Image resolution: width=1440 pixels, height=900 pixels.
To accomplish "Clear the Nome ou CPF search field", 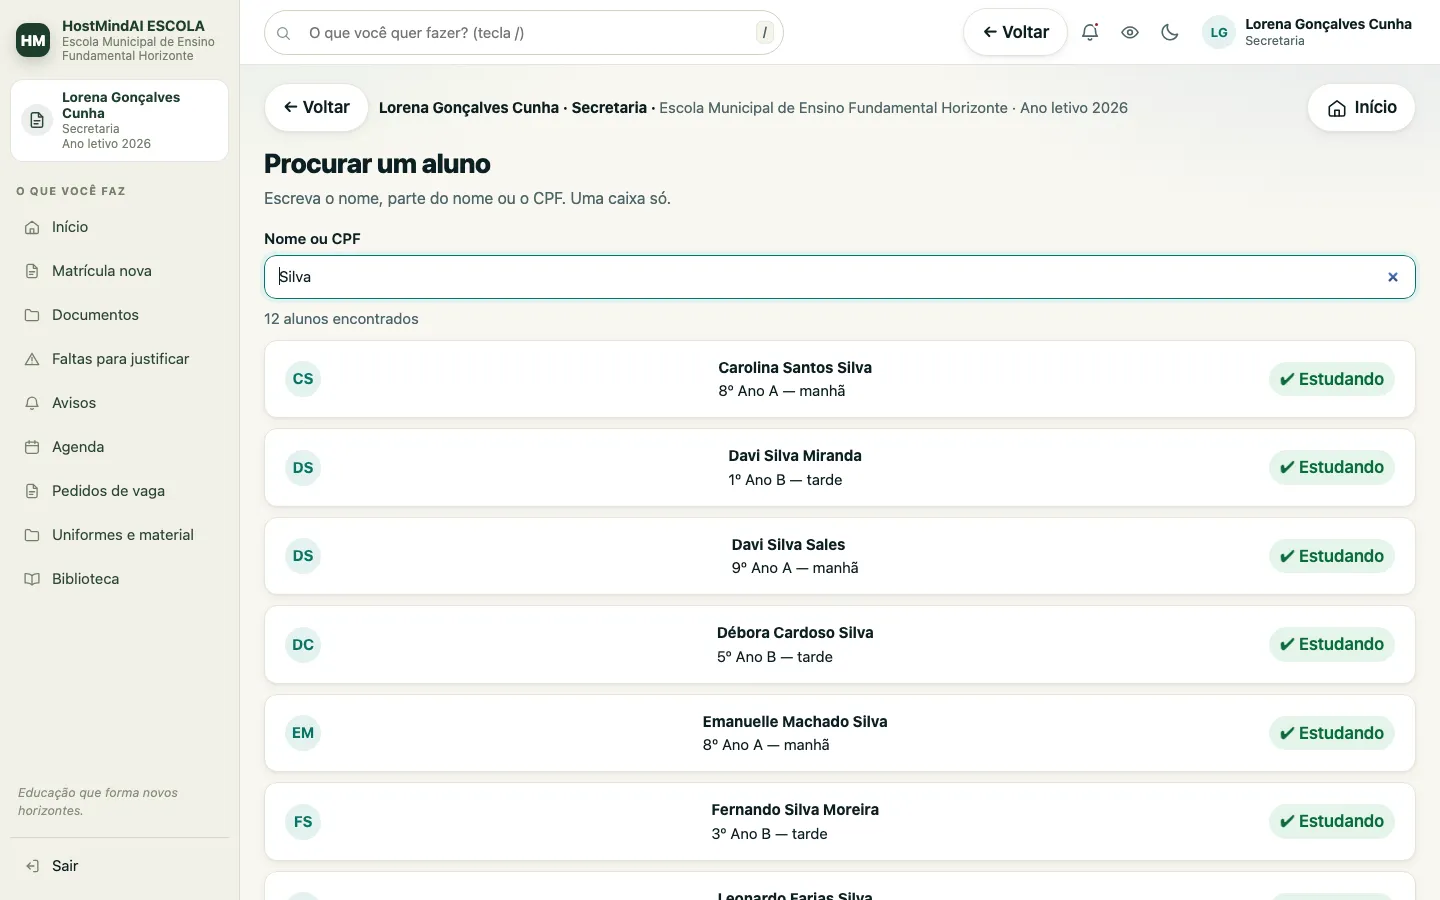I will click(x=1392, y=277).
